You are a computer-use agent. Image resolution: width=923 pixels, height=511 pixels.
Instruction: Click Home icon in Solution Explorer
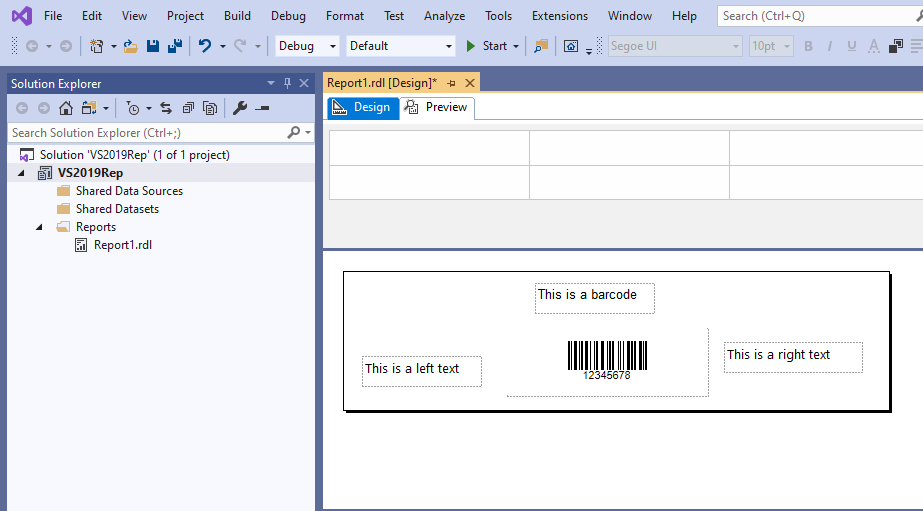click(x=66, y=108)
